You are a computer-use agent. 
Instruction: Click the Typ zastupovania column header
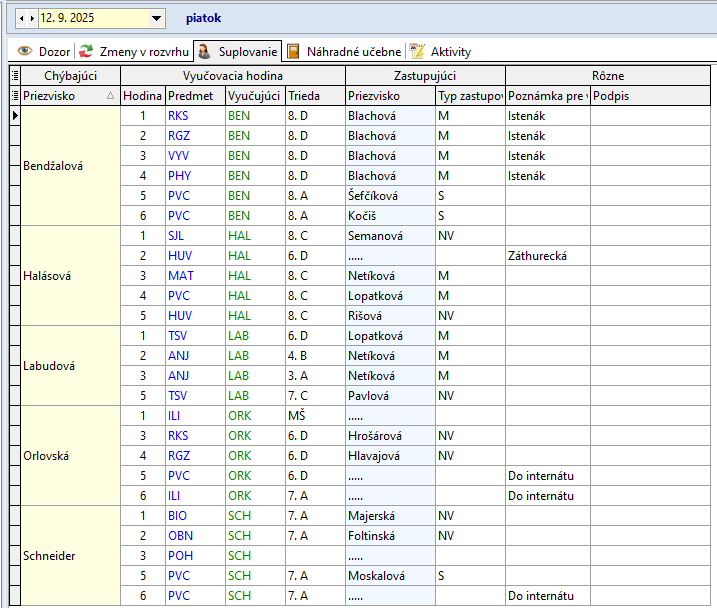click(471, 96)
